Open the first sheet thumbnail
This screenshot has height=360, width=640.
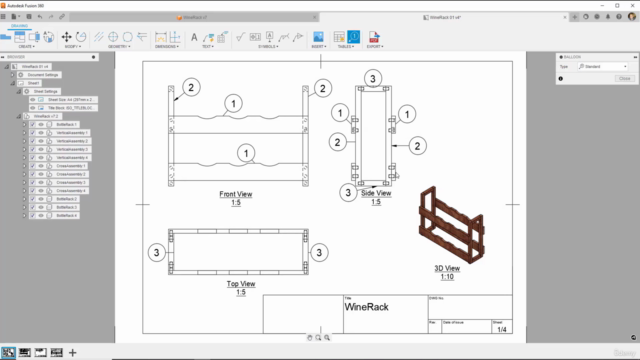(x=8, y=353)
